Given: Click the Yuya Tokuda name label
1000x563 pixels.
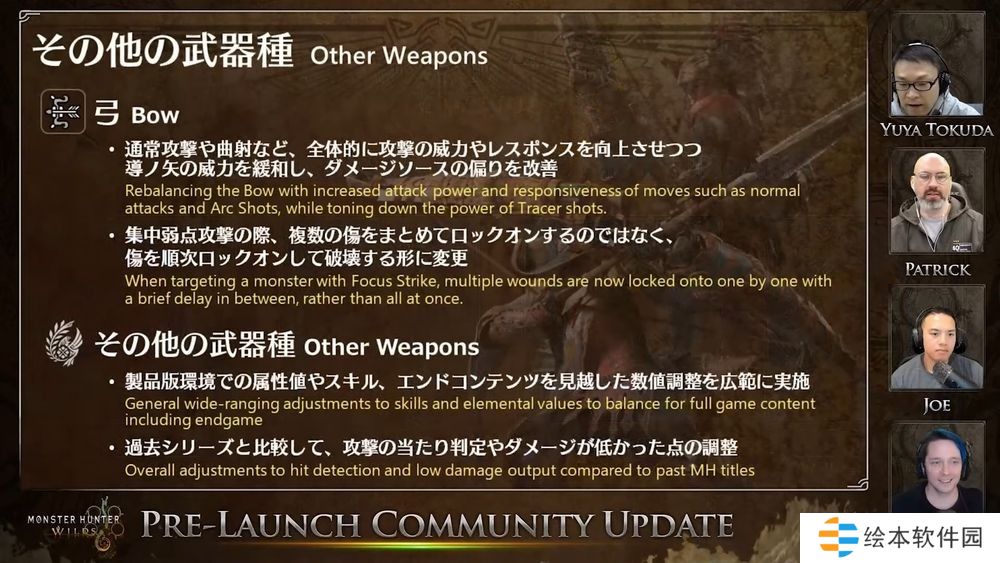Looking at the screenshot, I should pyautogui.click(x=937, y=130).
